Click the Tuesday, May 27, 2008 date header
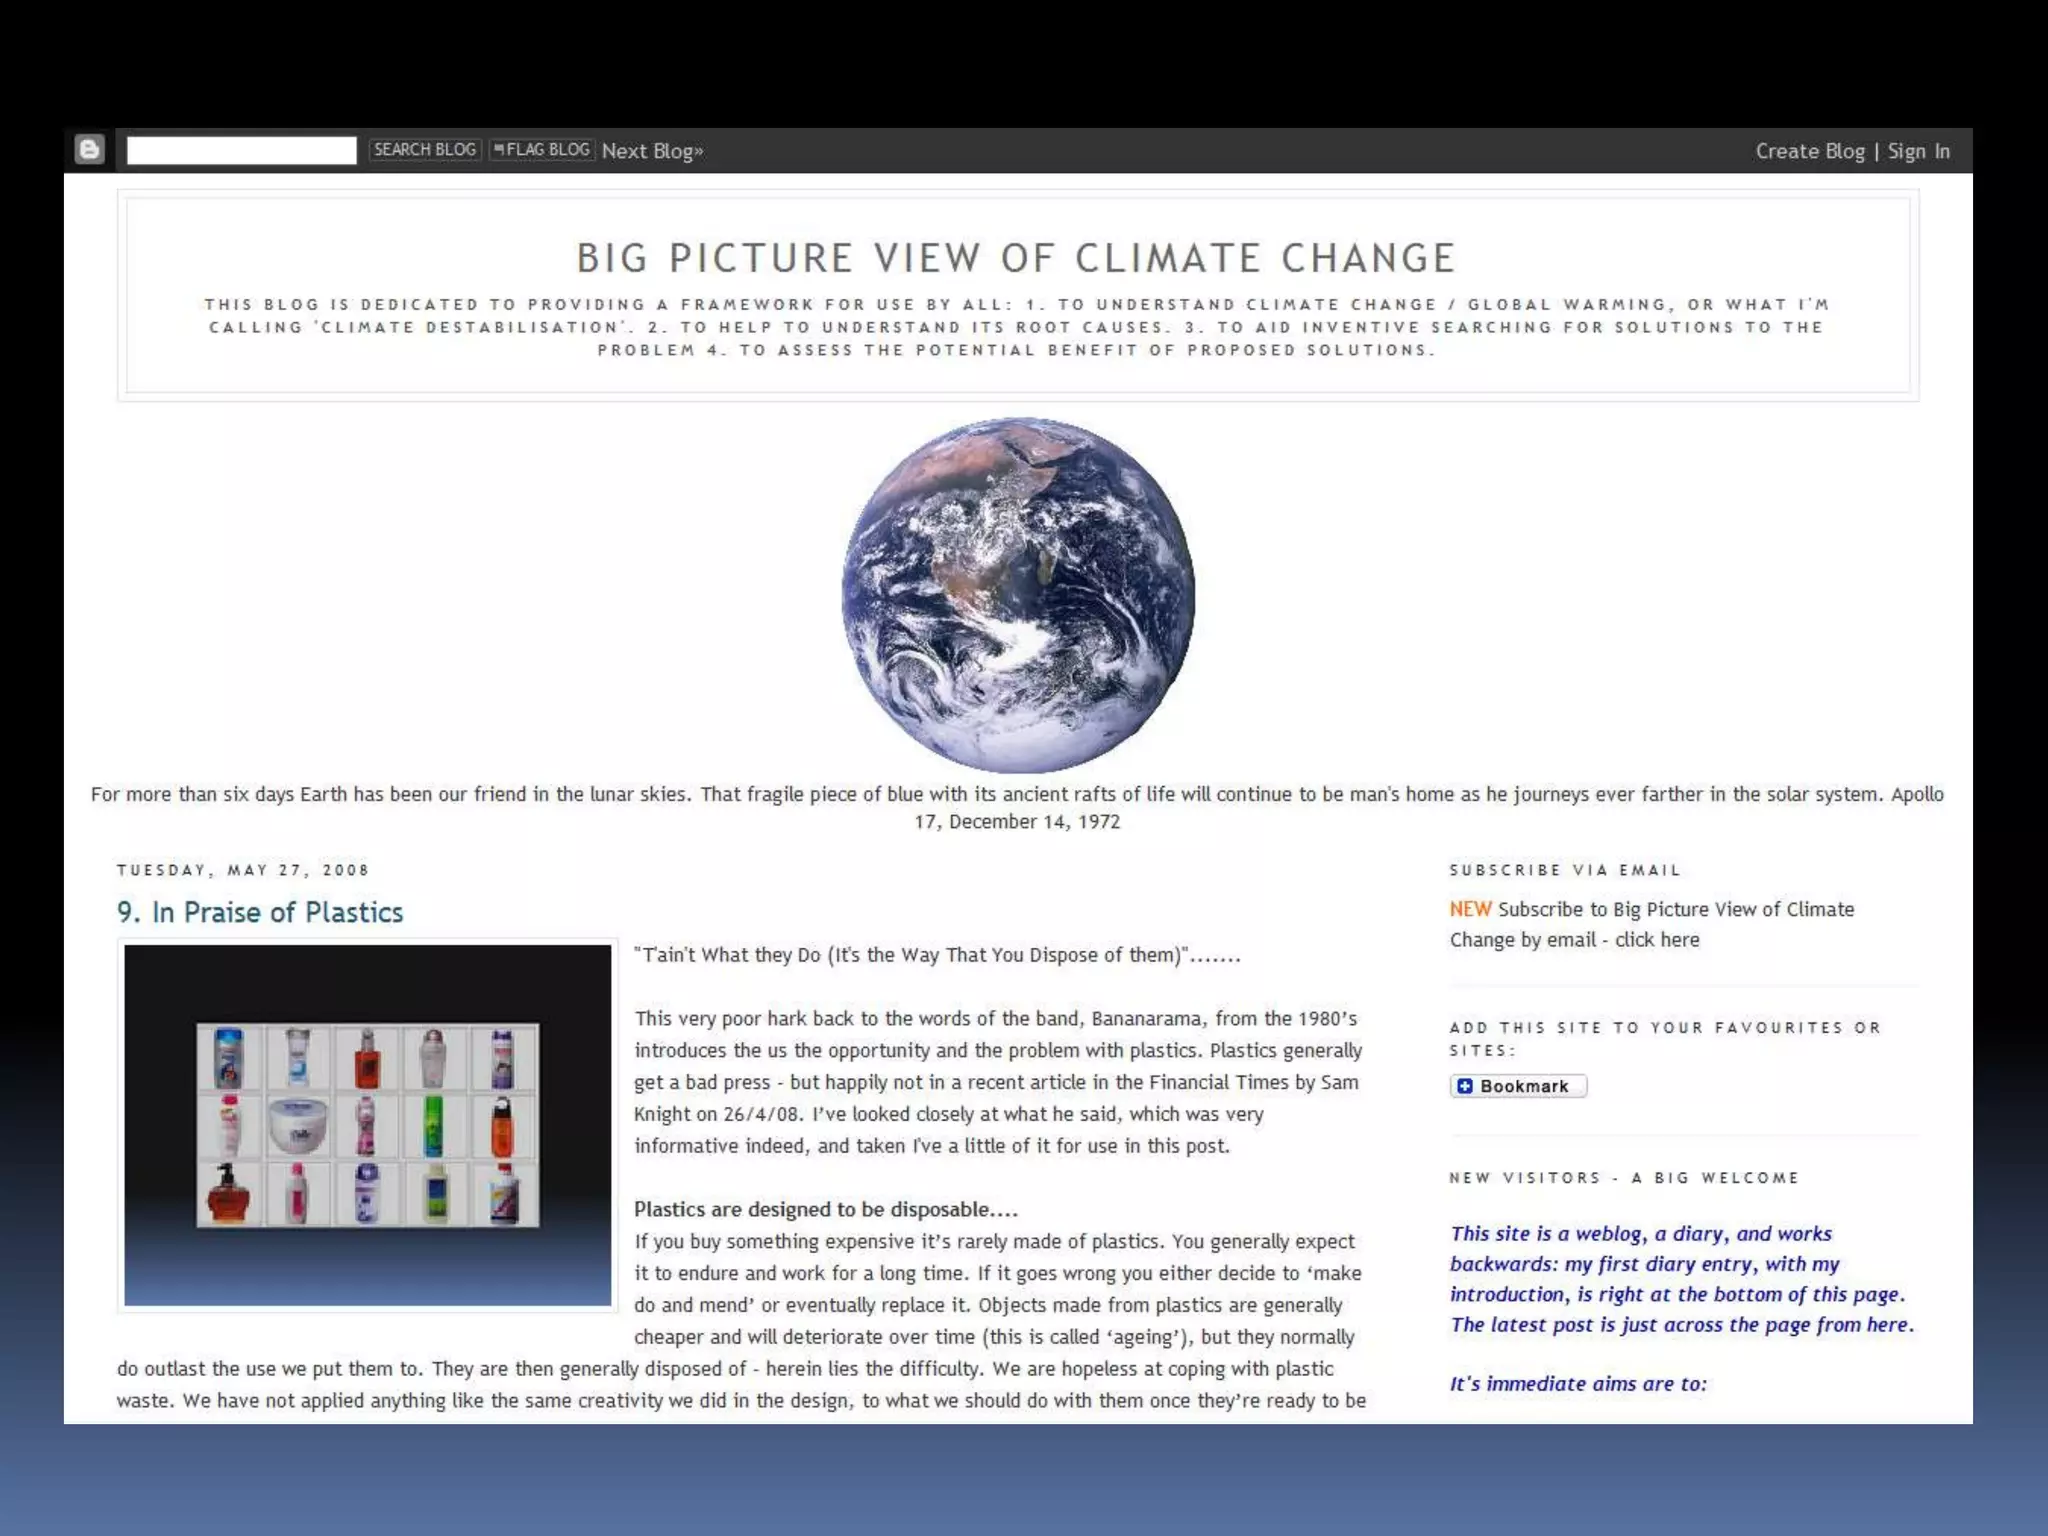Screen dimensions: 2048x1536 tap(243, 870)
